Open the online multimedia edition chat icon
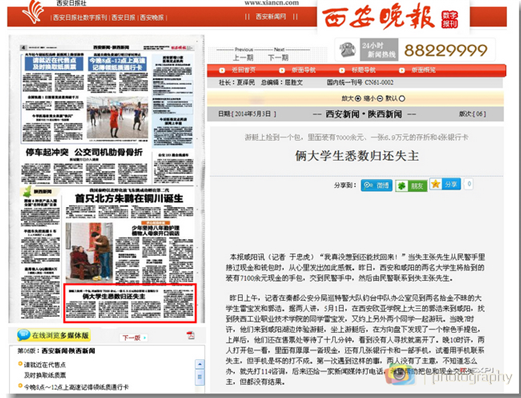The height and width of the screenshot is (398, 521). 24,335
